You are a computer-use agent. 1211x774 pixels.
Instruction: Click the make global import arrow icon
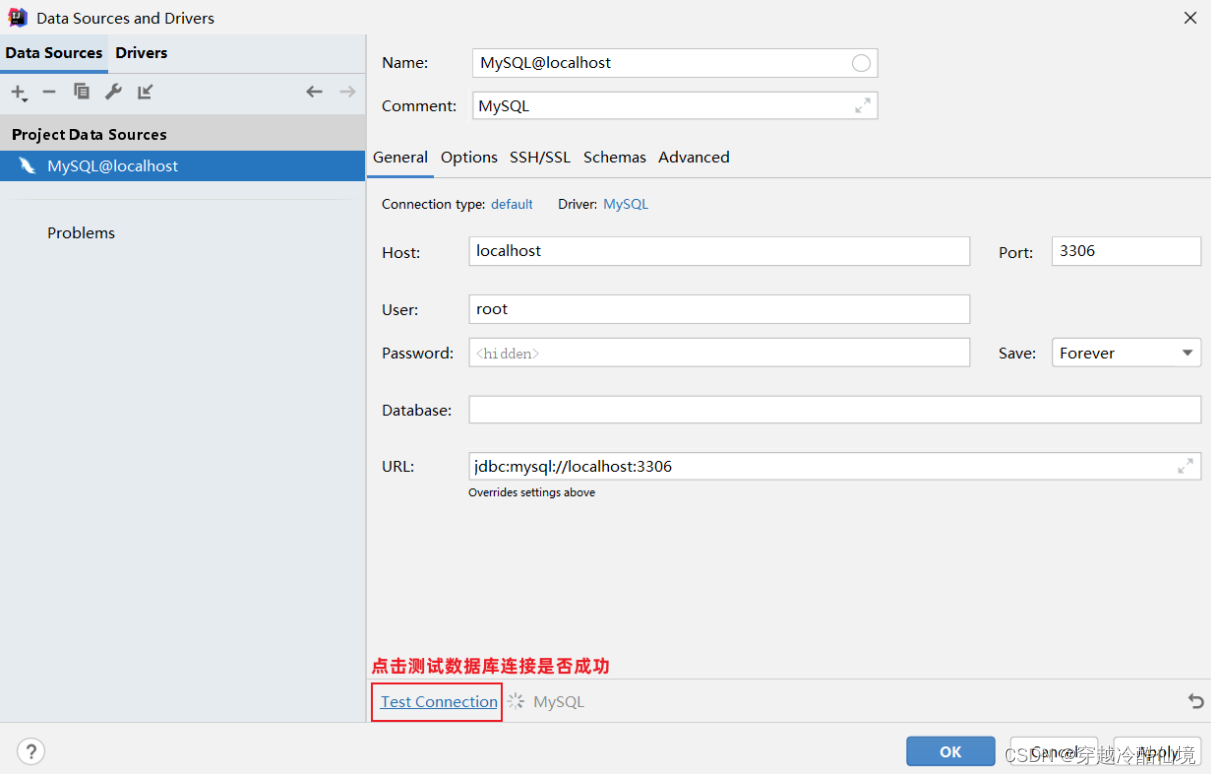click(145, 92)
